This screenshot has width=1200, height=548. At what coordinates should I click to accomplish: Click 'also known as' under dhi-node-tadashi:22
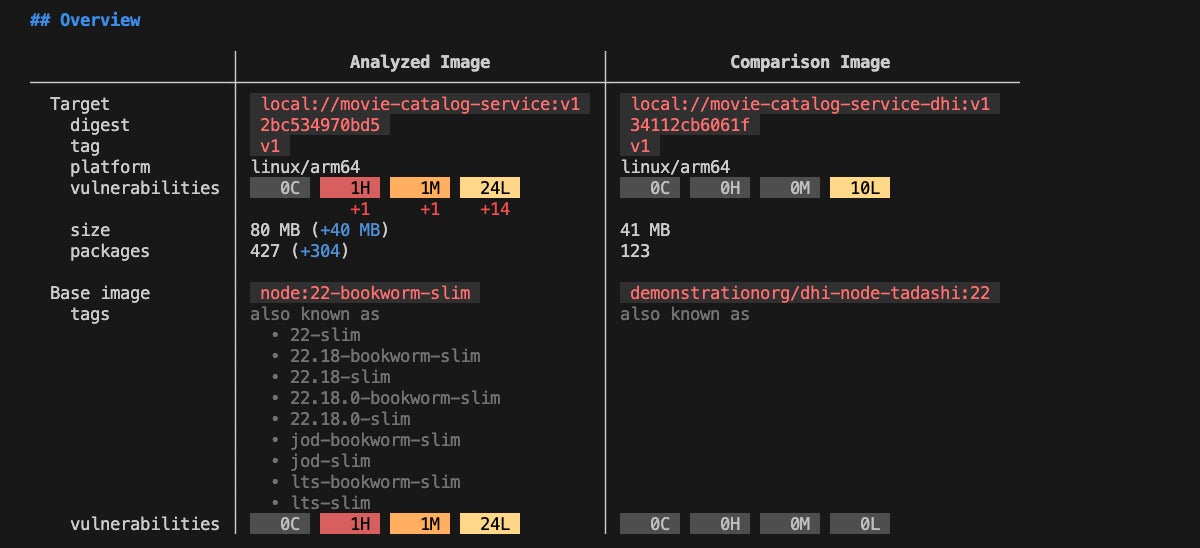pyautogui.click(x=685, y=314)
